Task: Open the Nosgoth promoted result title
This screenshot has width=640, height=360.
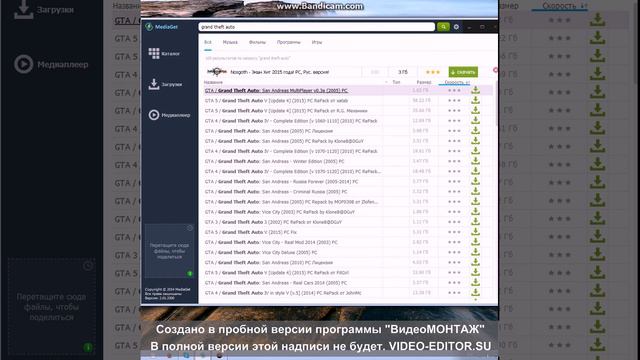Action: (280, 72)
